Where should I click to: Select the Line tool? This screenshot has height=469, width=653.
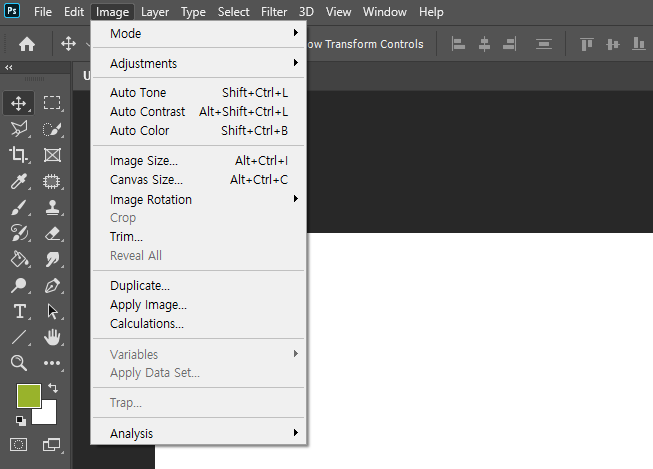coord(18,337)
